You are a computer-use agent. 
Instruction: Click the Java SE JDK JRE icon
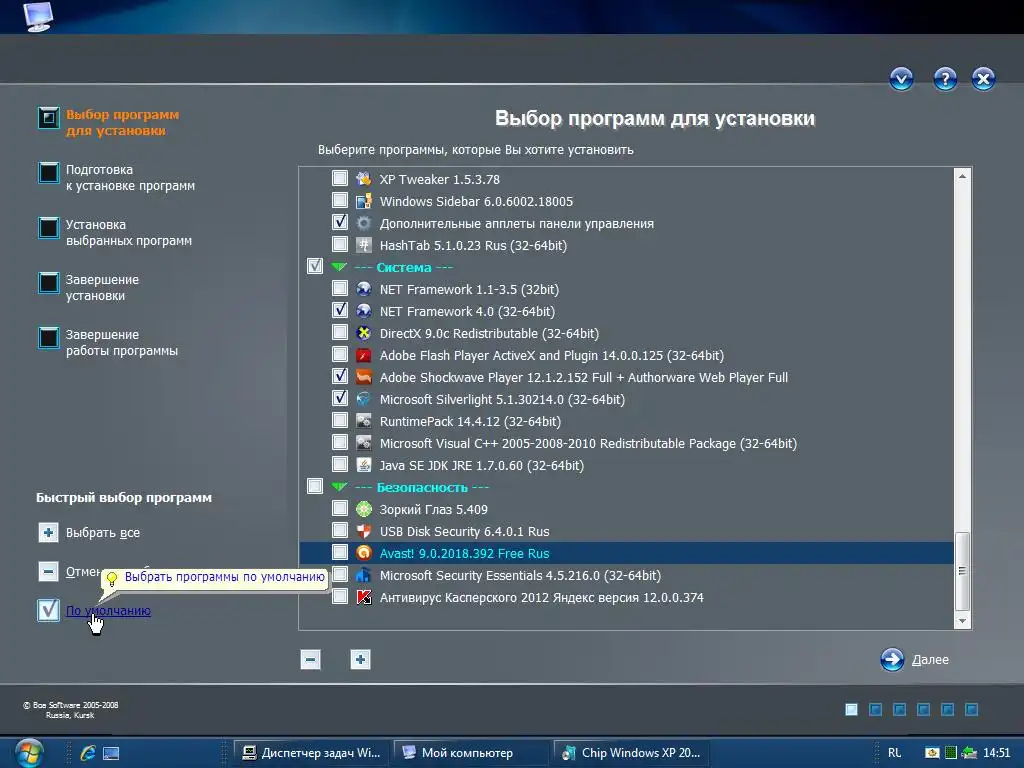point(364,465)
